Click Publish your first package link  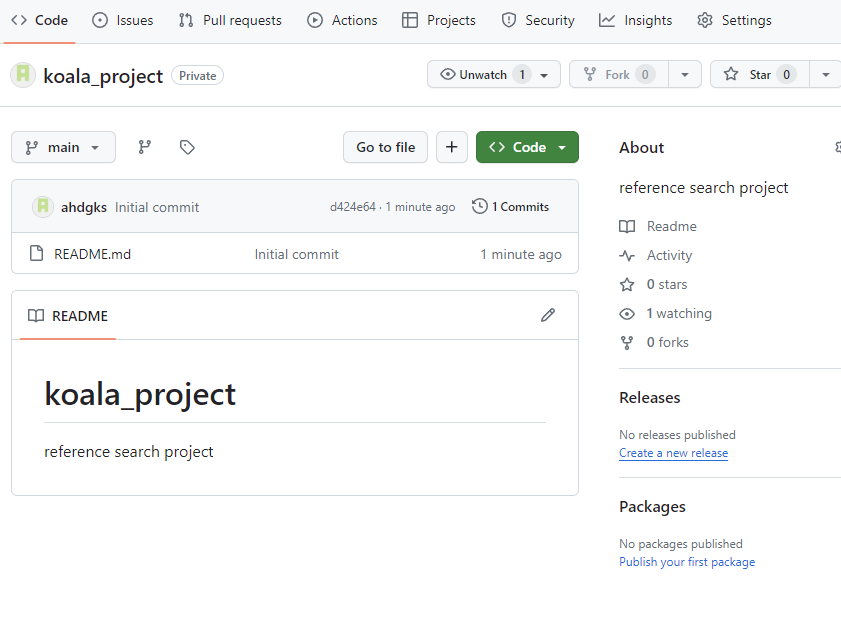tap(687, 562)
